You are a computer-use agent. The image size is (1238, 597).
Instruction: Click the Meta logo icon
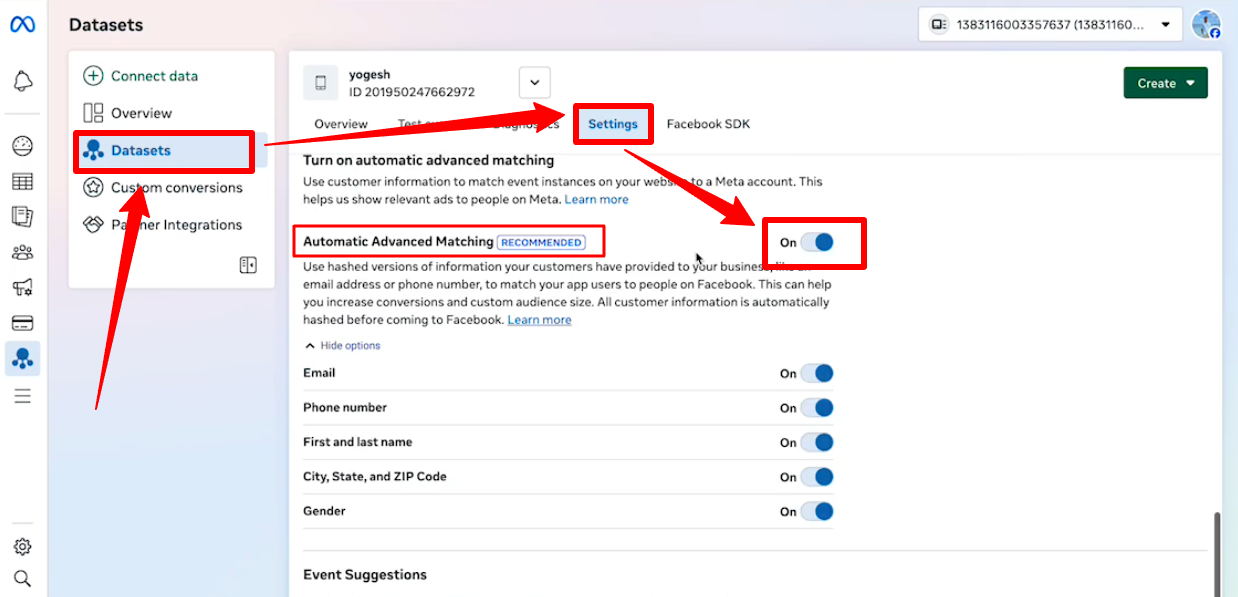click(x=22, y=25)
